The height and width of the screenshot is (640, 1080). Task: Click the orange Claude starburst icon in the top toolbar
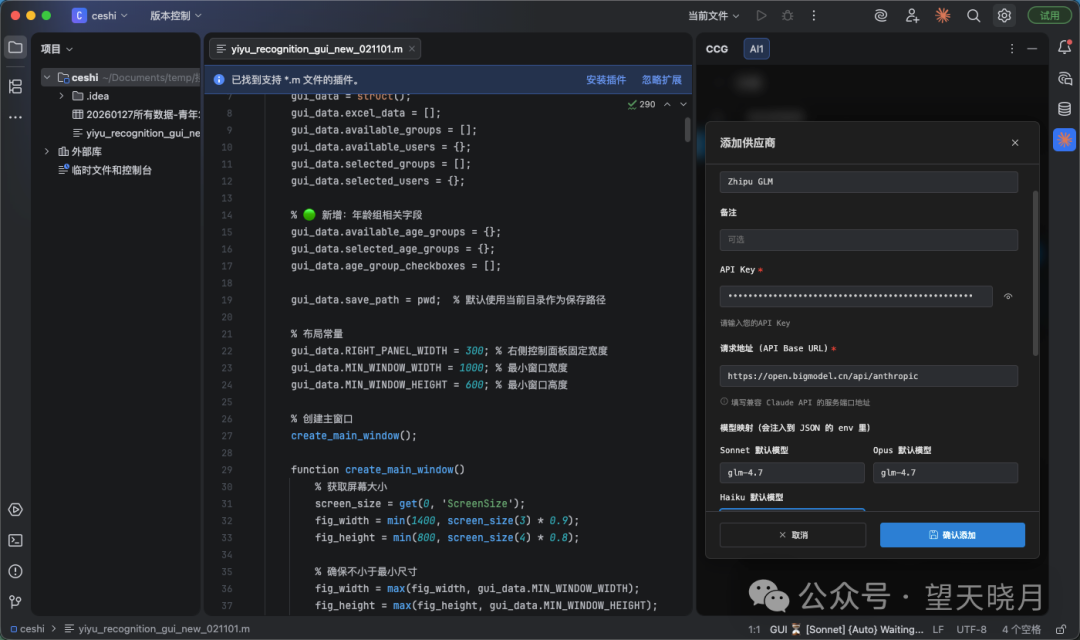point(942,15)
